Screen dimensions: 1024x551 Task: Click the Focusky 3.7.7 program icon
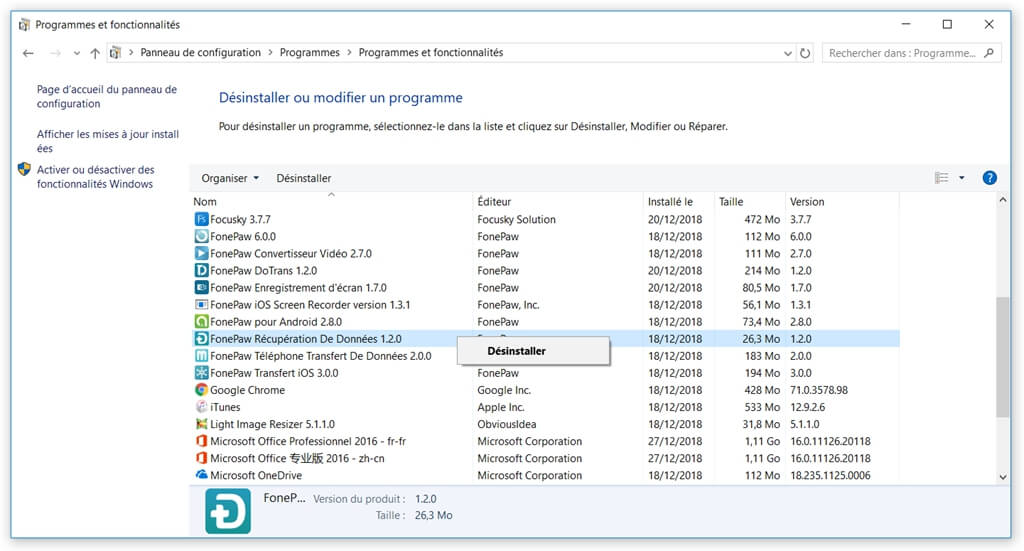tap(201, 219)
